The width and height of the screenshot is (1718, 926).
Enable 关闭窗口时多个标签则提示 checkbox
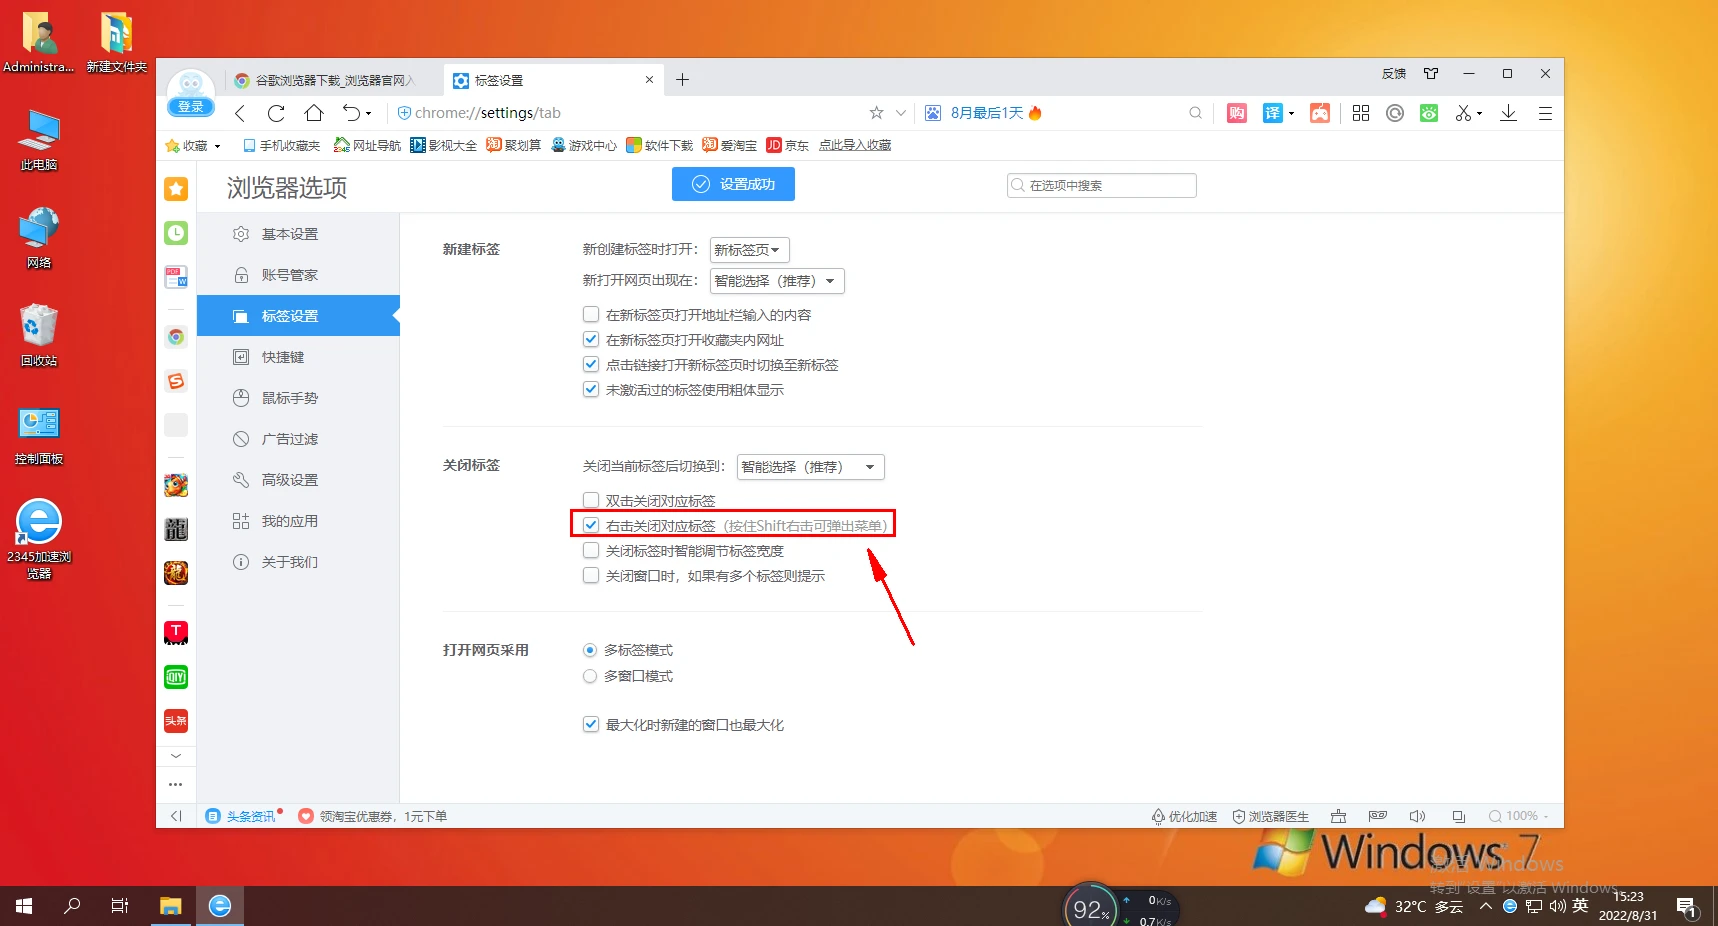click(591, 576)
